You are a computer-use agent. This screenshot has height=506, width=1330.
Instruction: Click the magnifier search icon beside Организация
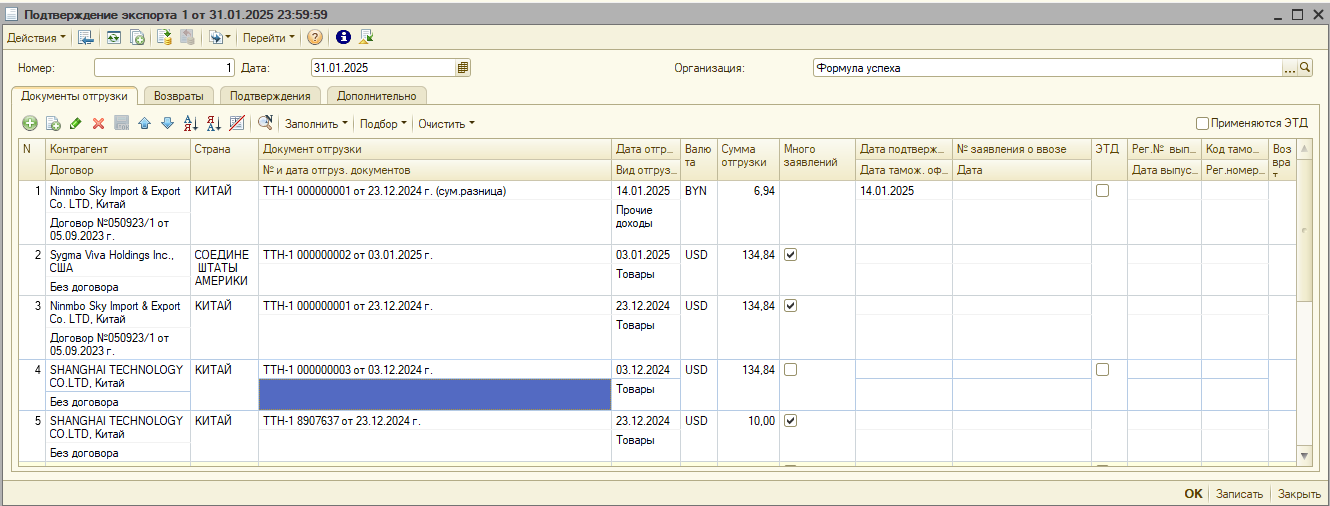pyautogui.click(x=1304, y=68)
